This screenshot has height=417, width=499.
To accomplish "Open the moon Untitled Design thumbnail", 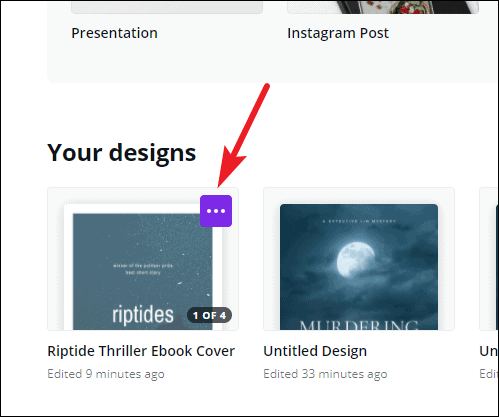I will click(x=359, y=259).
